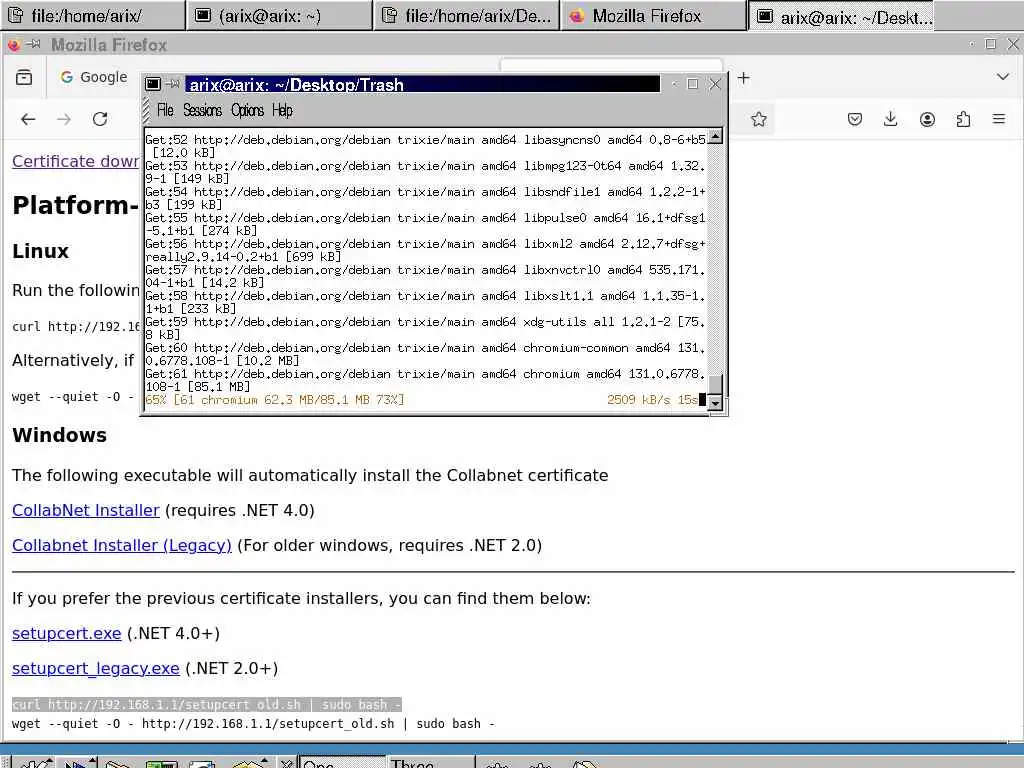Screen dimensions: 1024x768
Task: Open Firefox downloads panel
Action: point(890,119)
